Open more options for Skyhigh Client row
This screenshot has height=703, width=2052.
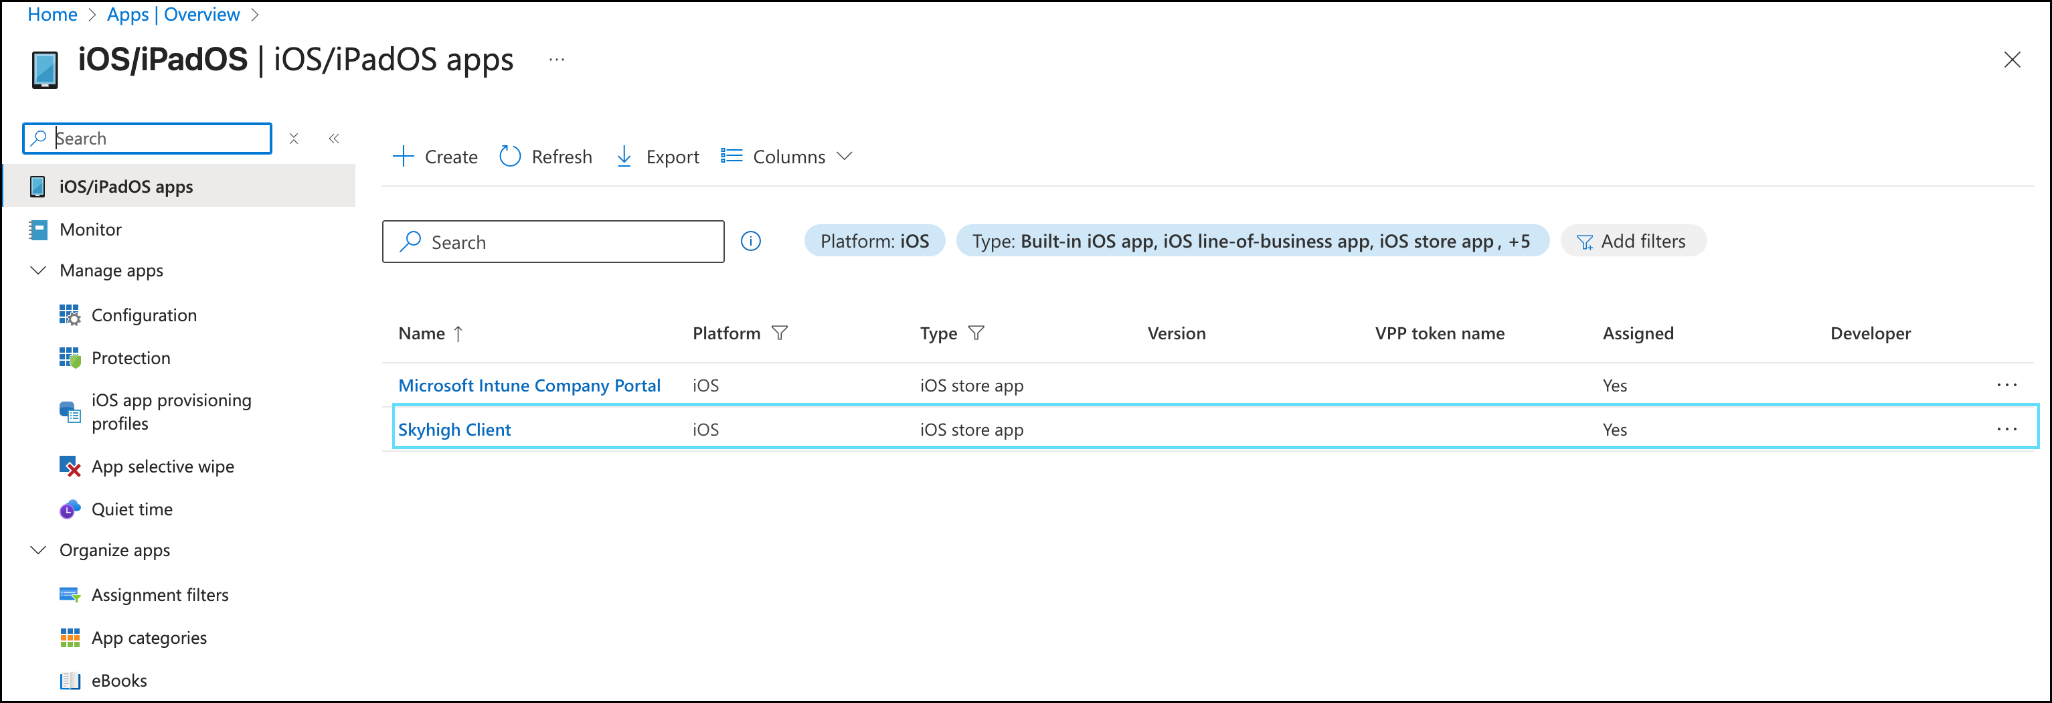tap(2006, 429)
